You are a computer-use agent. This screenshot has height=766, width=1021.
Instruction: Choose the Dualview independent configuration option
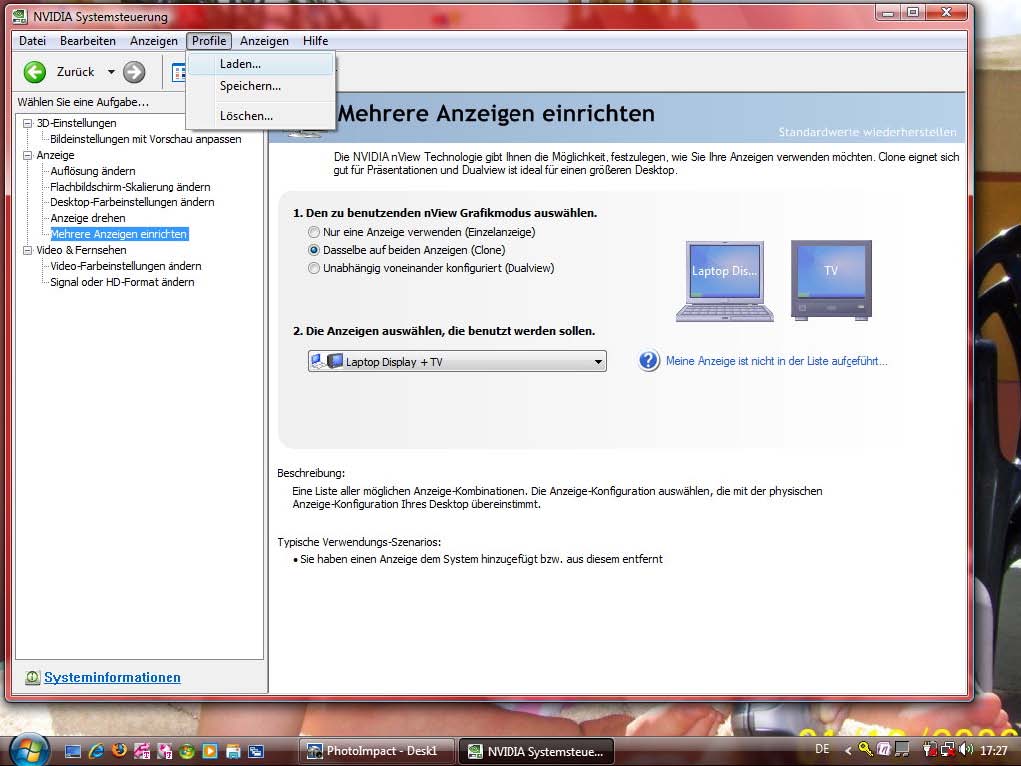[314, 268]
